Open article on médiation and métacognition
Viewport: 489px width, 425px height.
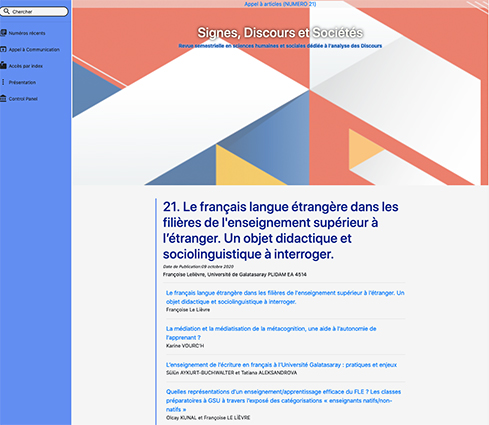(x=271, y=333)
